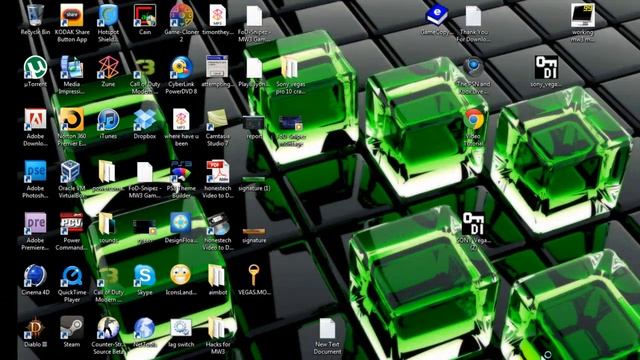The image size is (640, 360).
Task: Select the green video file
Action: click(145, 227)
